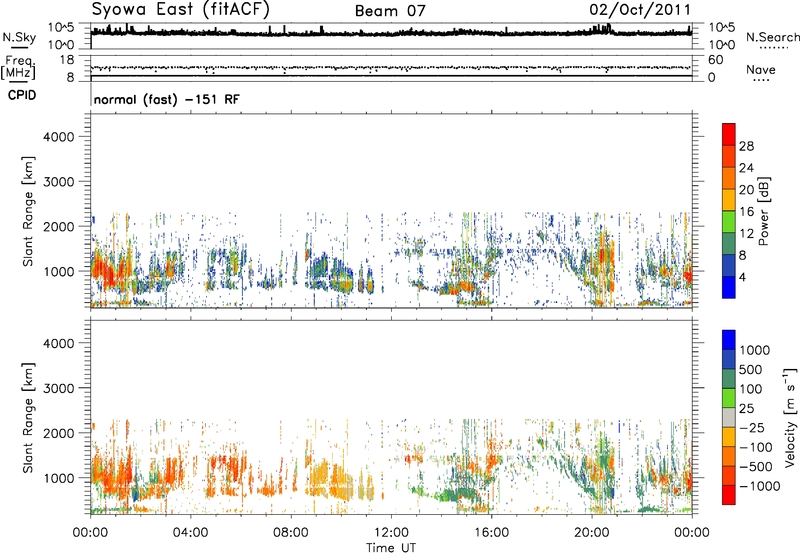Click the "Power [dB]" color bar title
The image size is (800, 554).
pyautogui.click(x=763, y=211)
